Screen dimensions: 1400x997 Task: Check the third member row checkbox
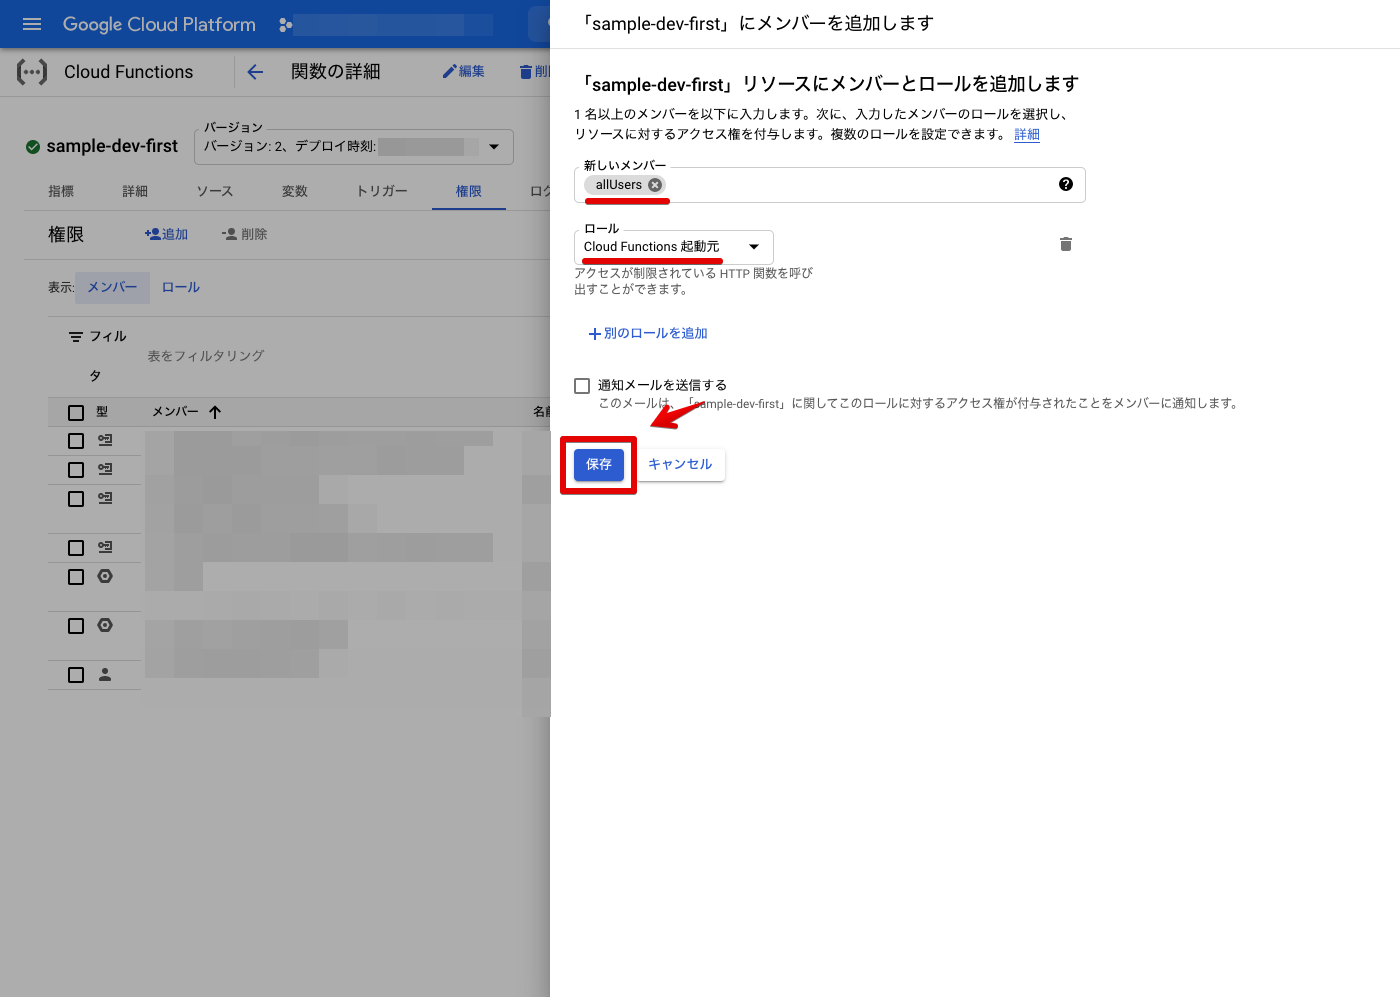pyautogui.click(x=76, y=499)
